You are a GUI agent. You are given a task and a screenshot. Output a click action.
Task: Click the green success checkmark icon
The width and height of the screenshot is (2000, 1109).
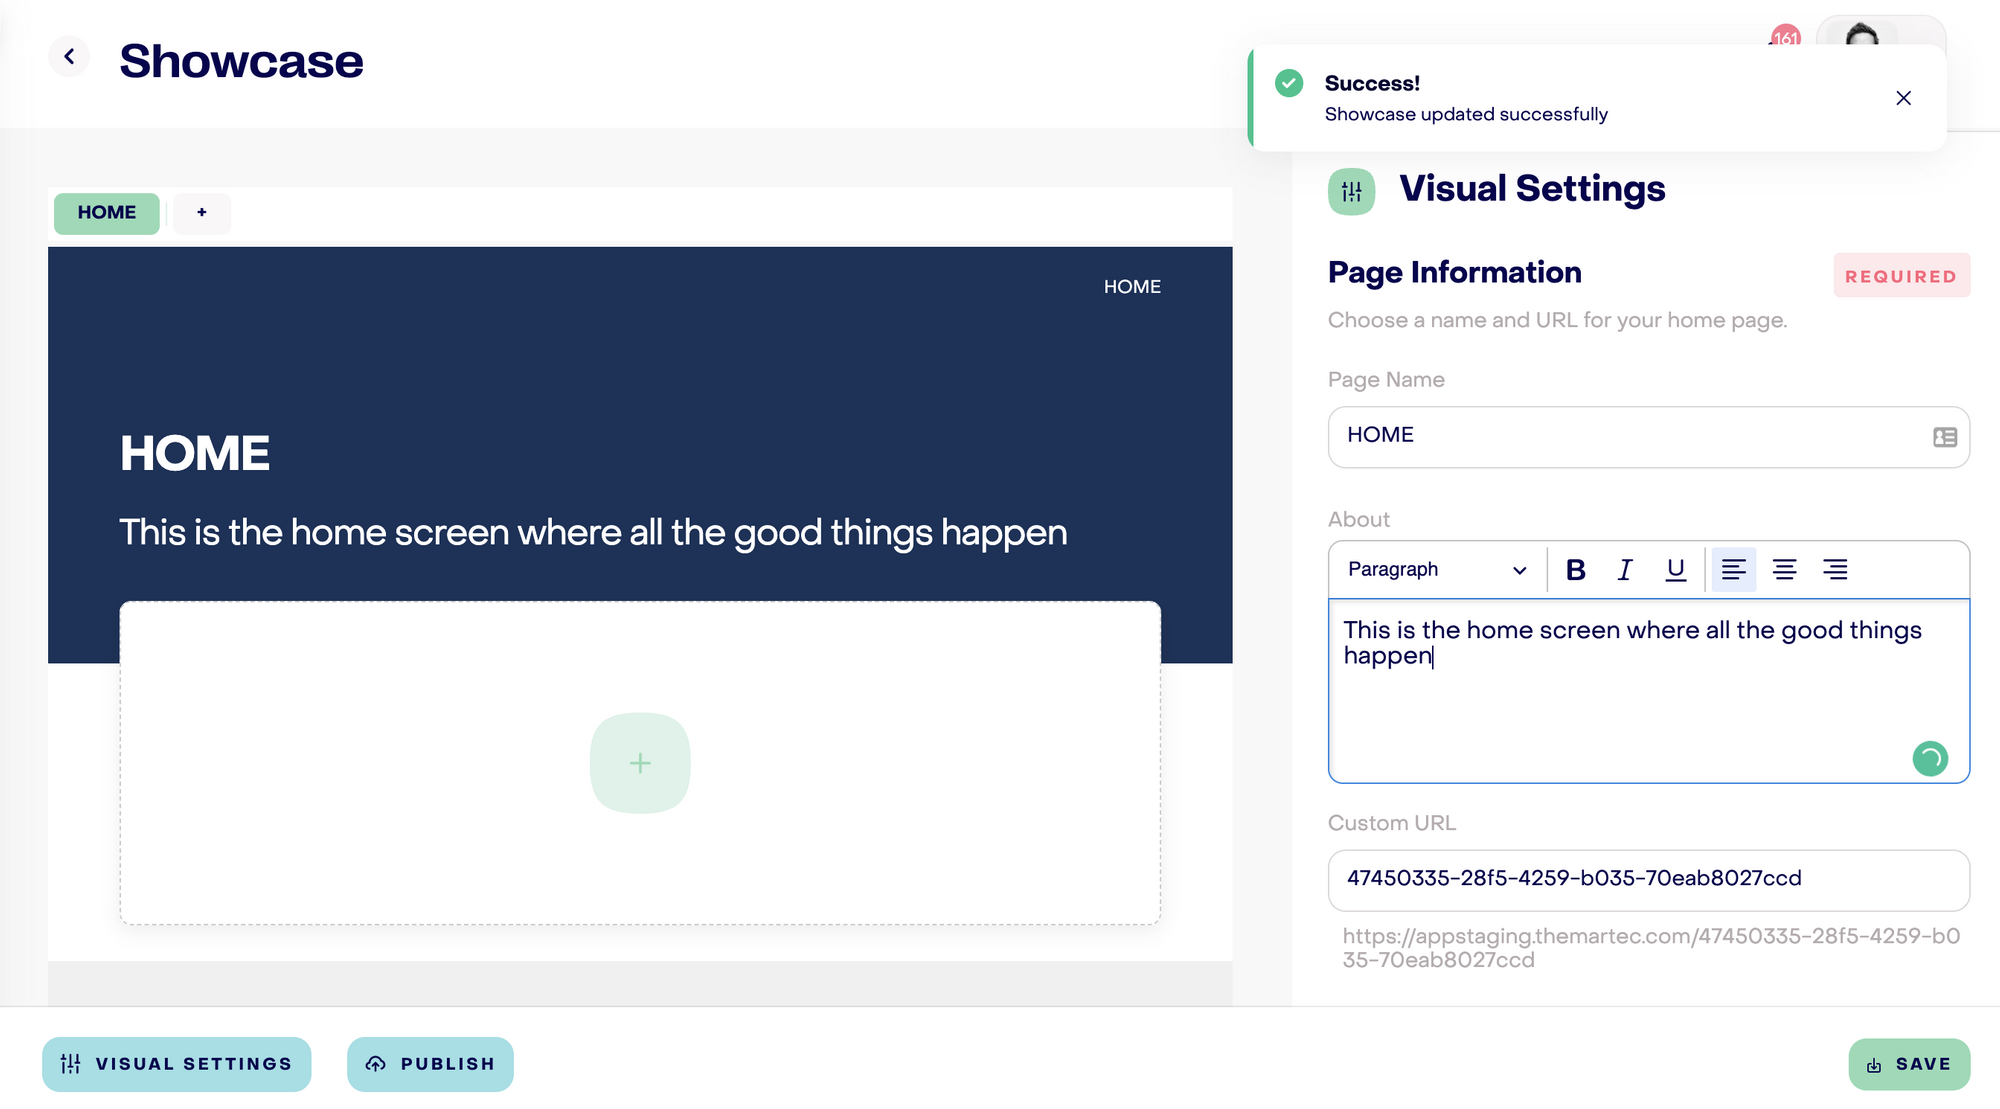pyautogui.click(x=1289, y=83)
